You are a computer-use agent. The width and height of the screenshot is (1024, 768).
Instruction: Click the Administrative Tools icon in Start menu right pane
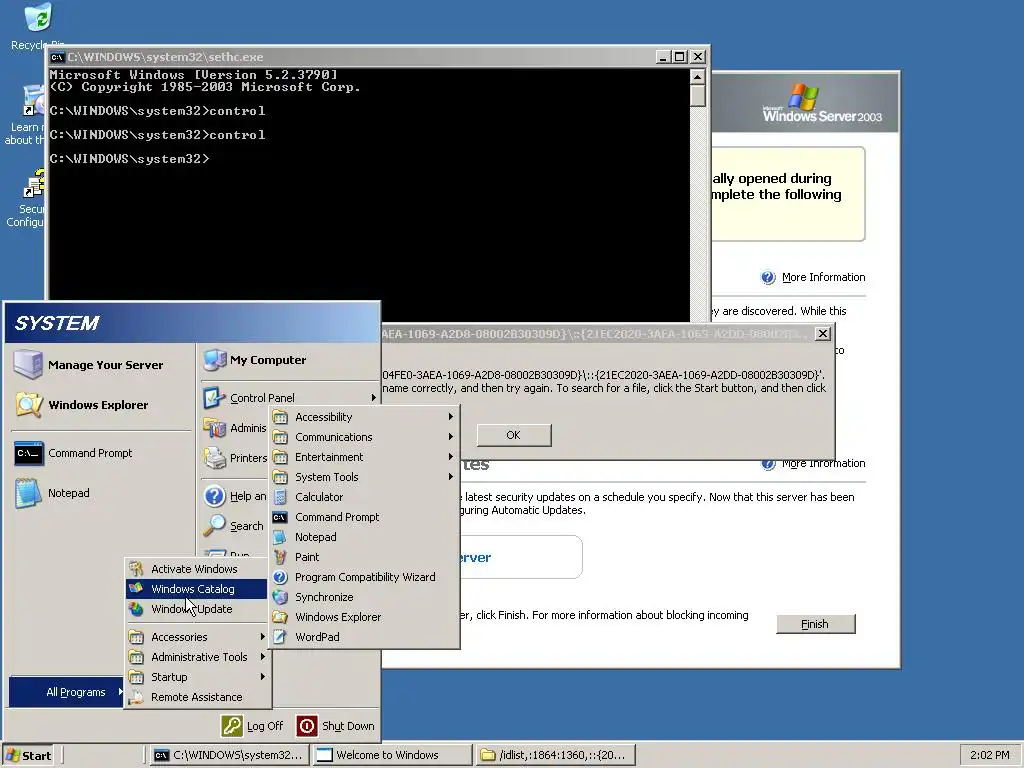click(x=214, y=428)
